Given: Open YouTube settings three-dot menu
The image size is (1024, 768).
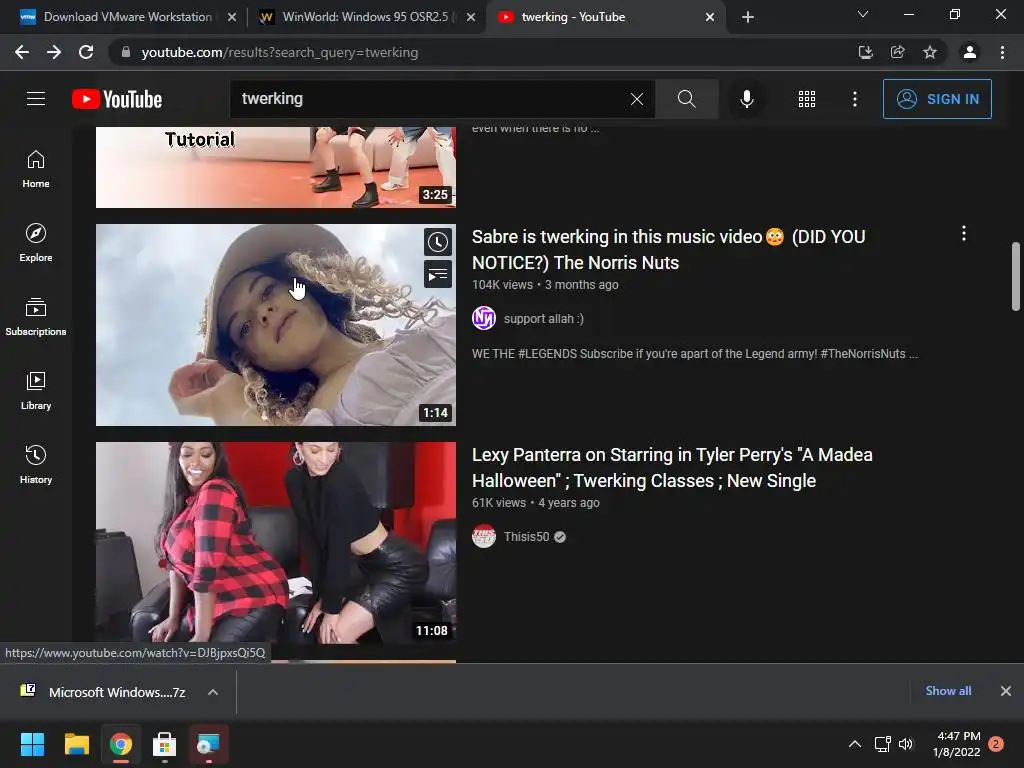Looking at the screenshot, I should (854, 99).
